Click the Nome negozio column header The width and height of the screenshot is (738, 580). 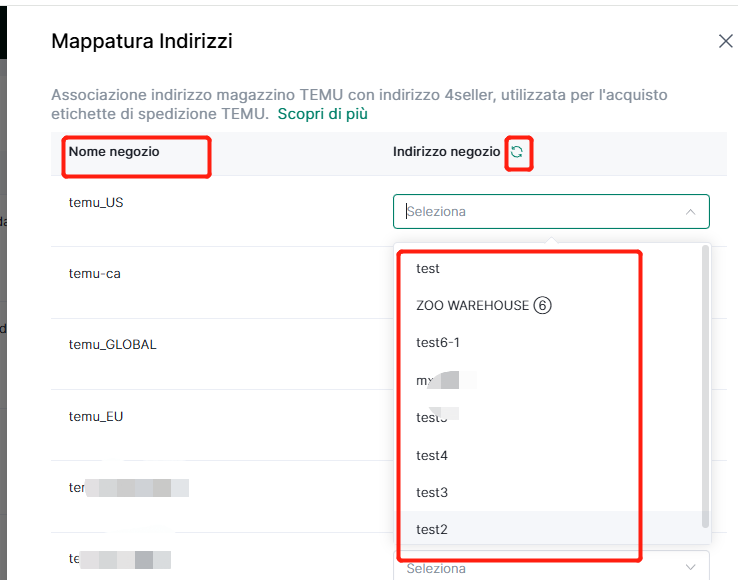[114, 152]
